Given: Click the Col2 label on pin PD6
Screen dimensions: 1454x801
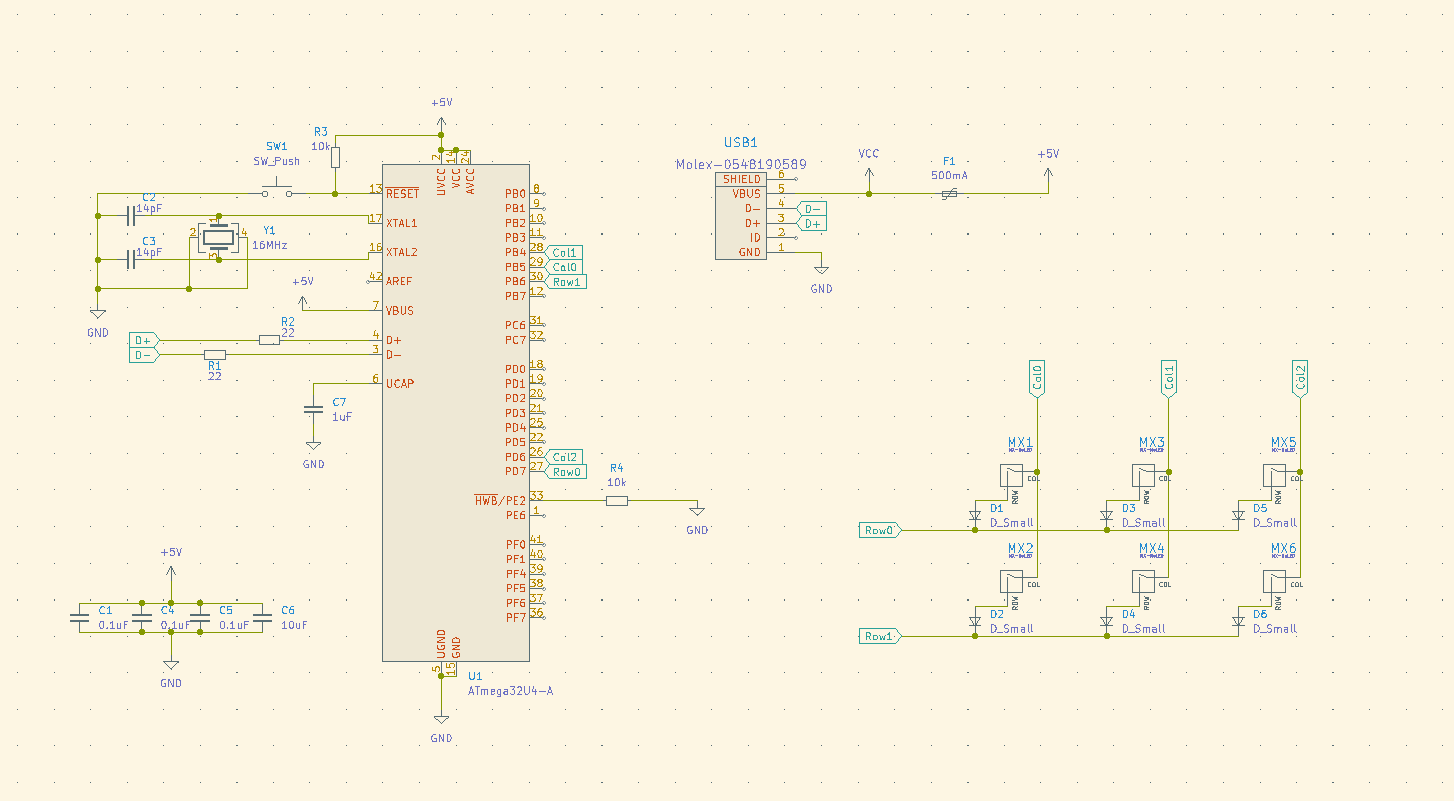Looking at the screenshot, I should coord(563,457).
